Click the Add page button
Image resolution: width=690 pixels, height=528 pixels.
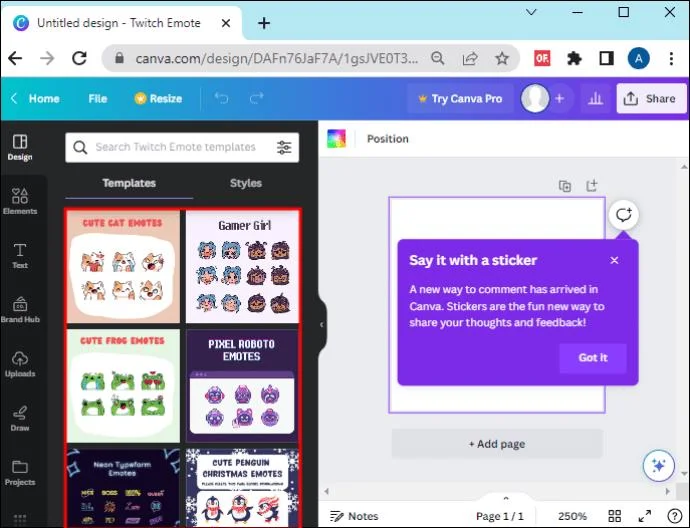click(x=497, y=444)
